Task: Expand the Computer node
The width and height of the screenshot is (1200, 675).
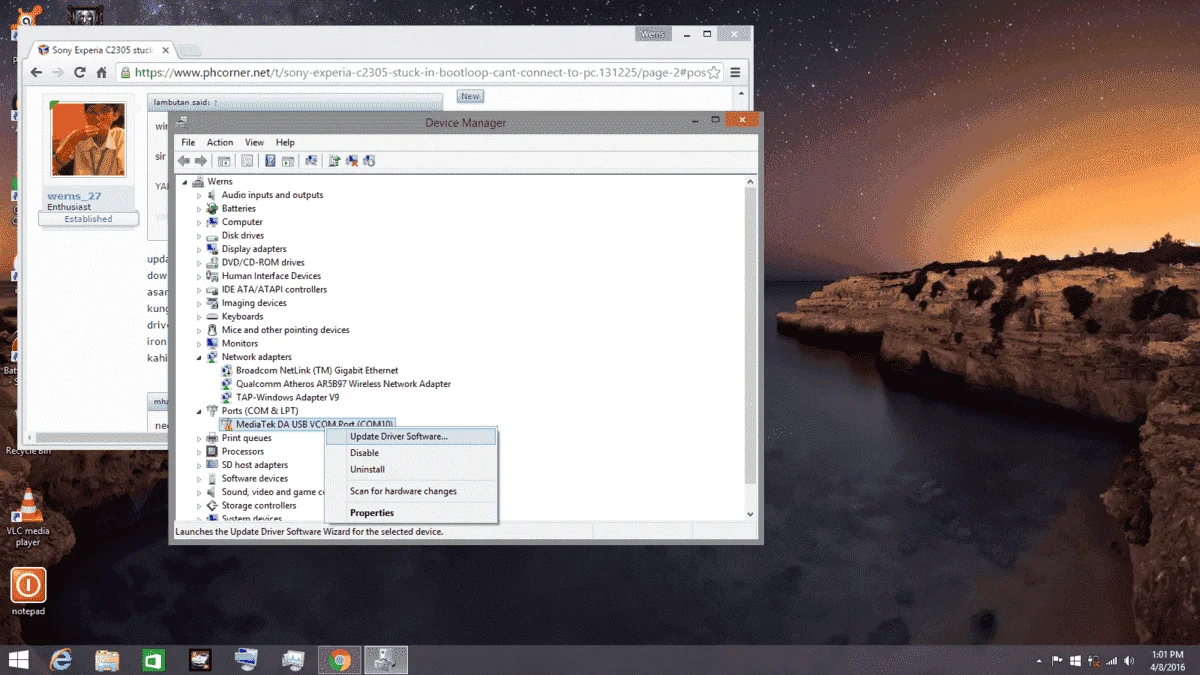Action: (199, 222)
